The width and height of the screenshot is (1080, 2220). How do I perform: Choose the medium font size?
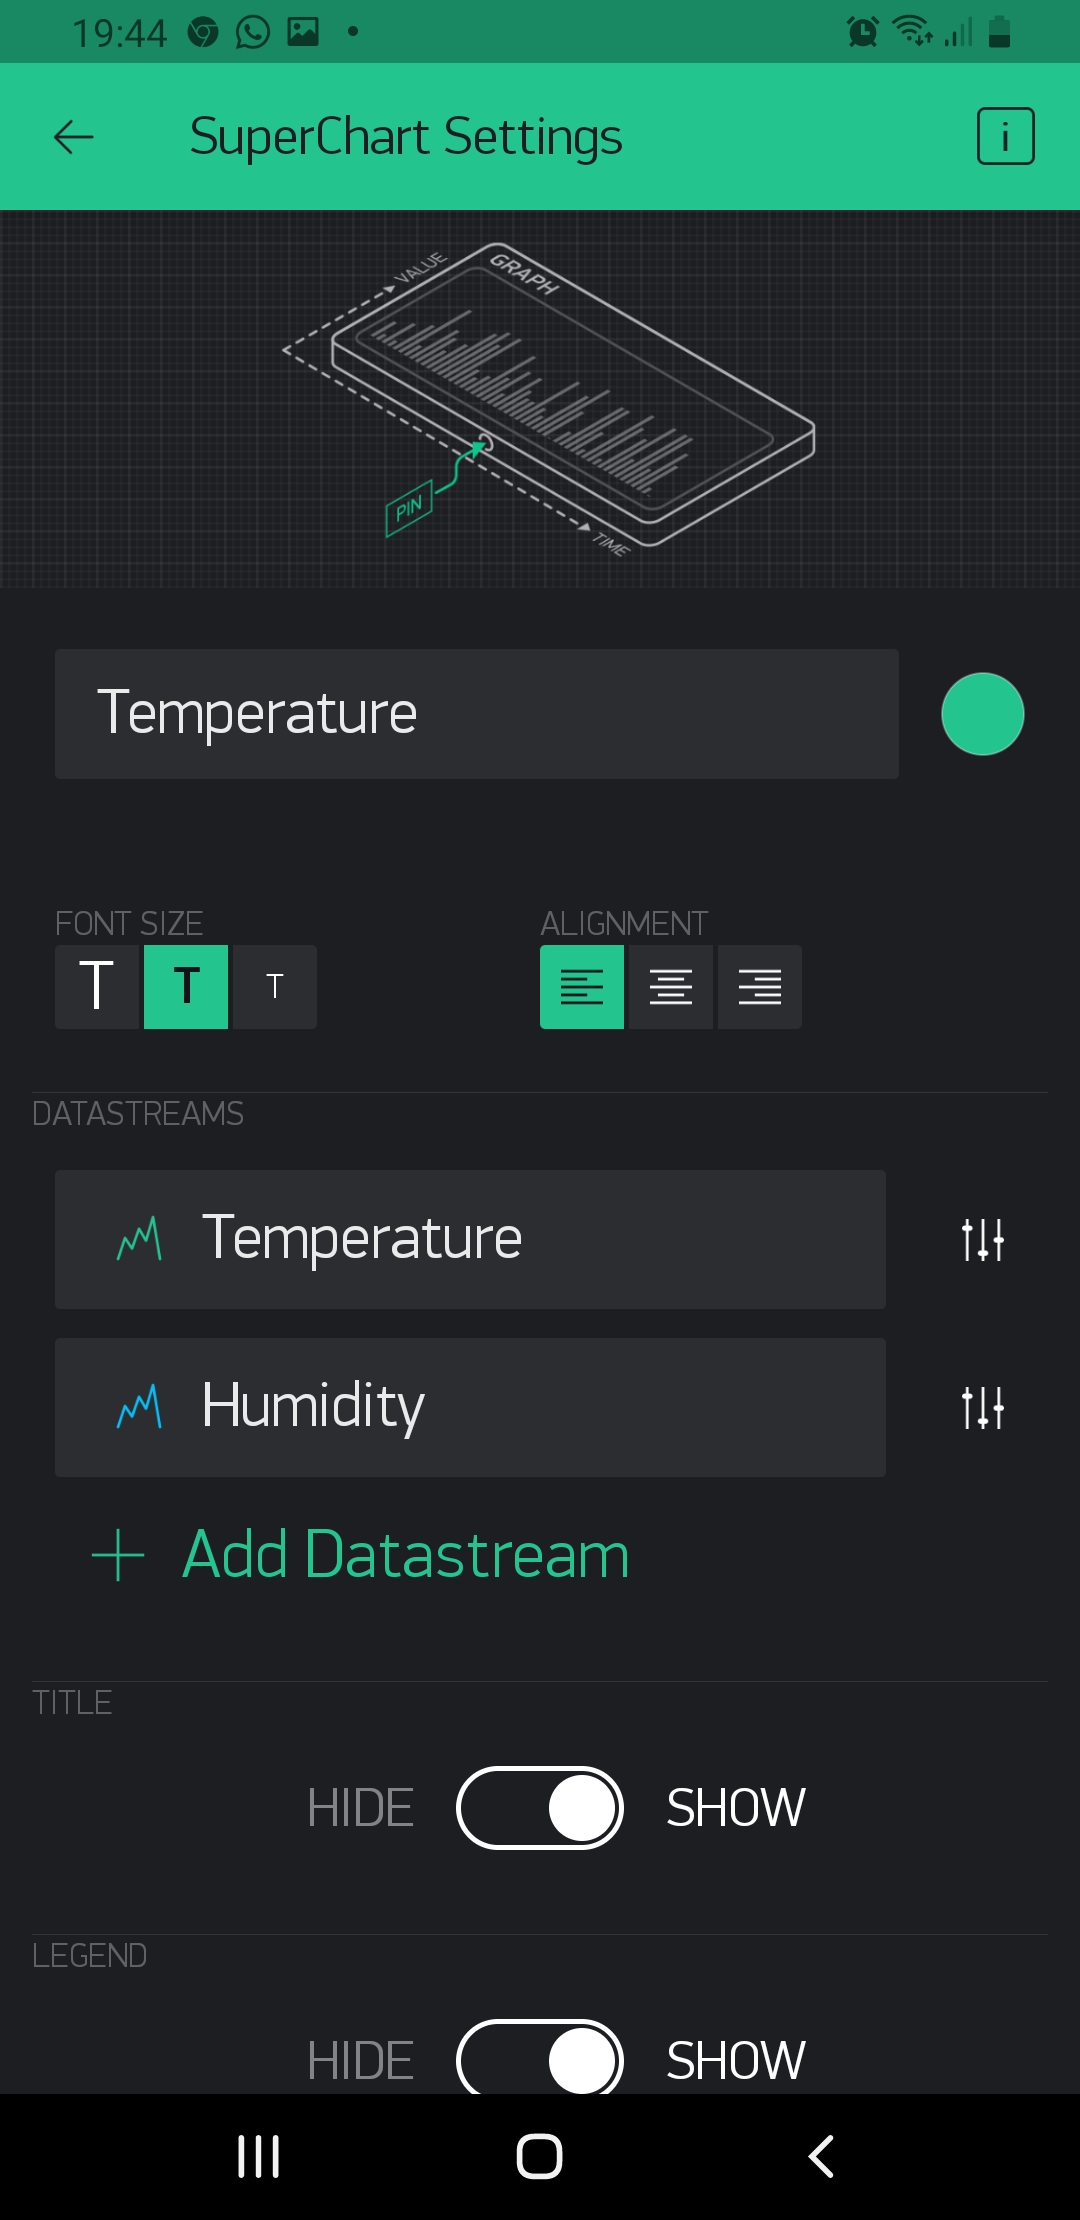click(186, 987)
